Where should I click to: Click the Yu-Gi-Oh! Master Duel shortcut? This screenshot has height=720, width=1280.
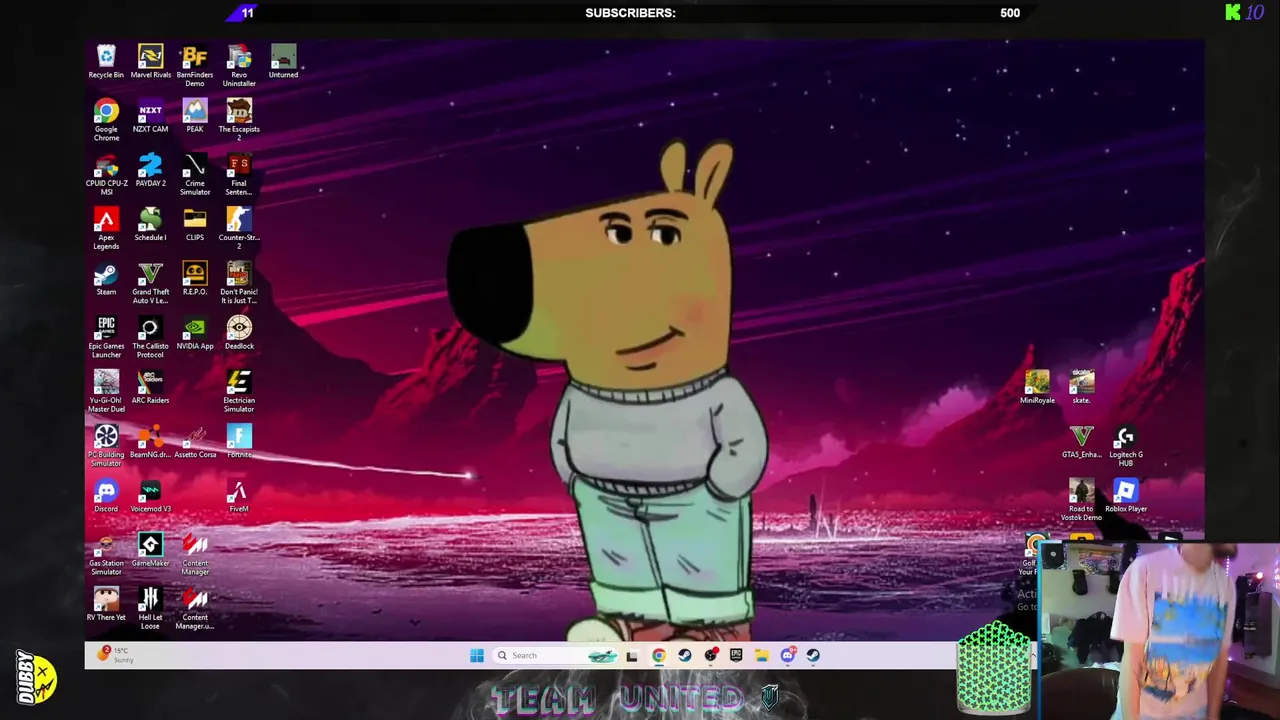click(x=106, y=390)
